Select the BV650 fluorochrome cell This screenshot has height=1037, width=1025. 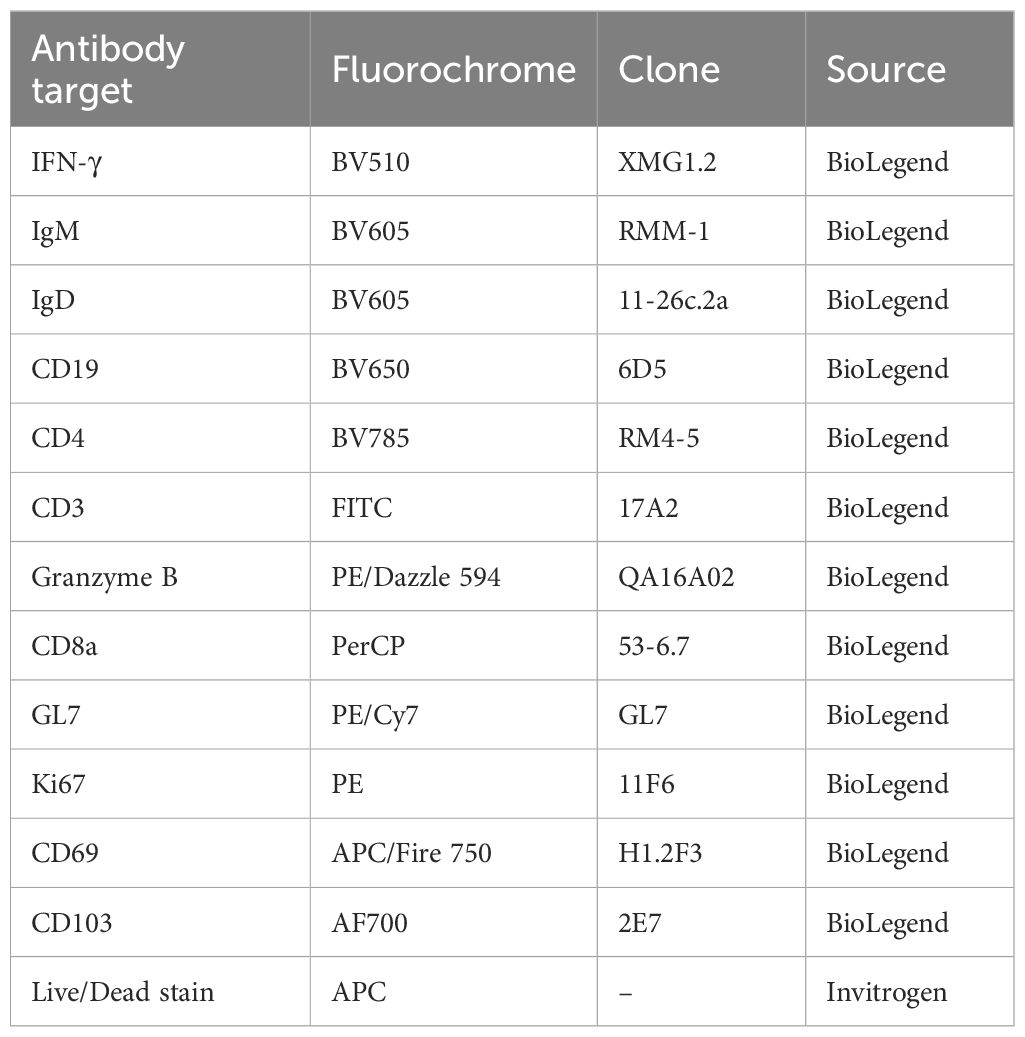pos(454,368)
